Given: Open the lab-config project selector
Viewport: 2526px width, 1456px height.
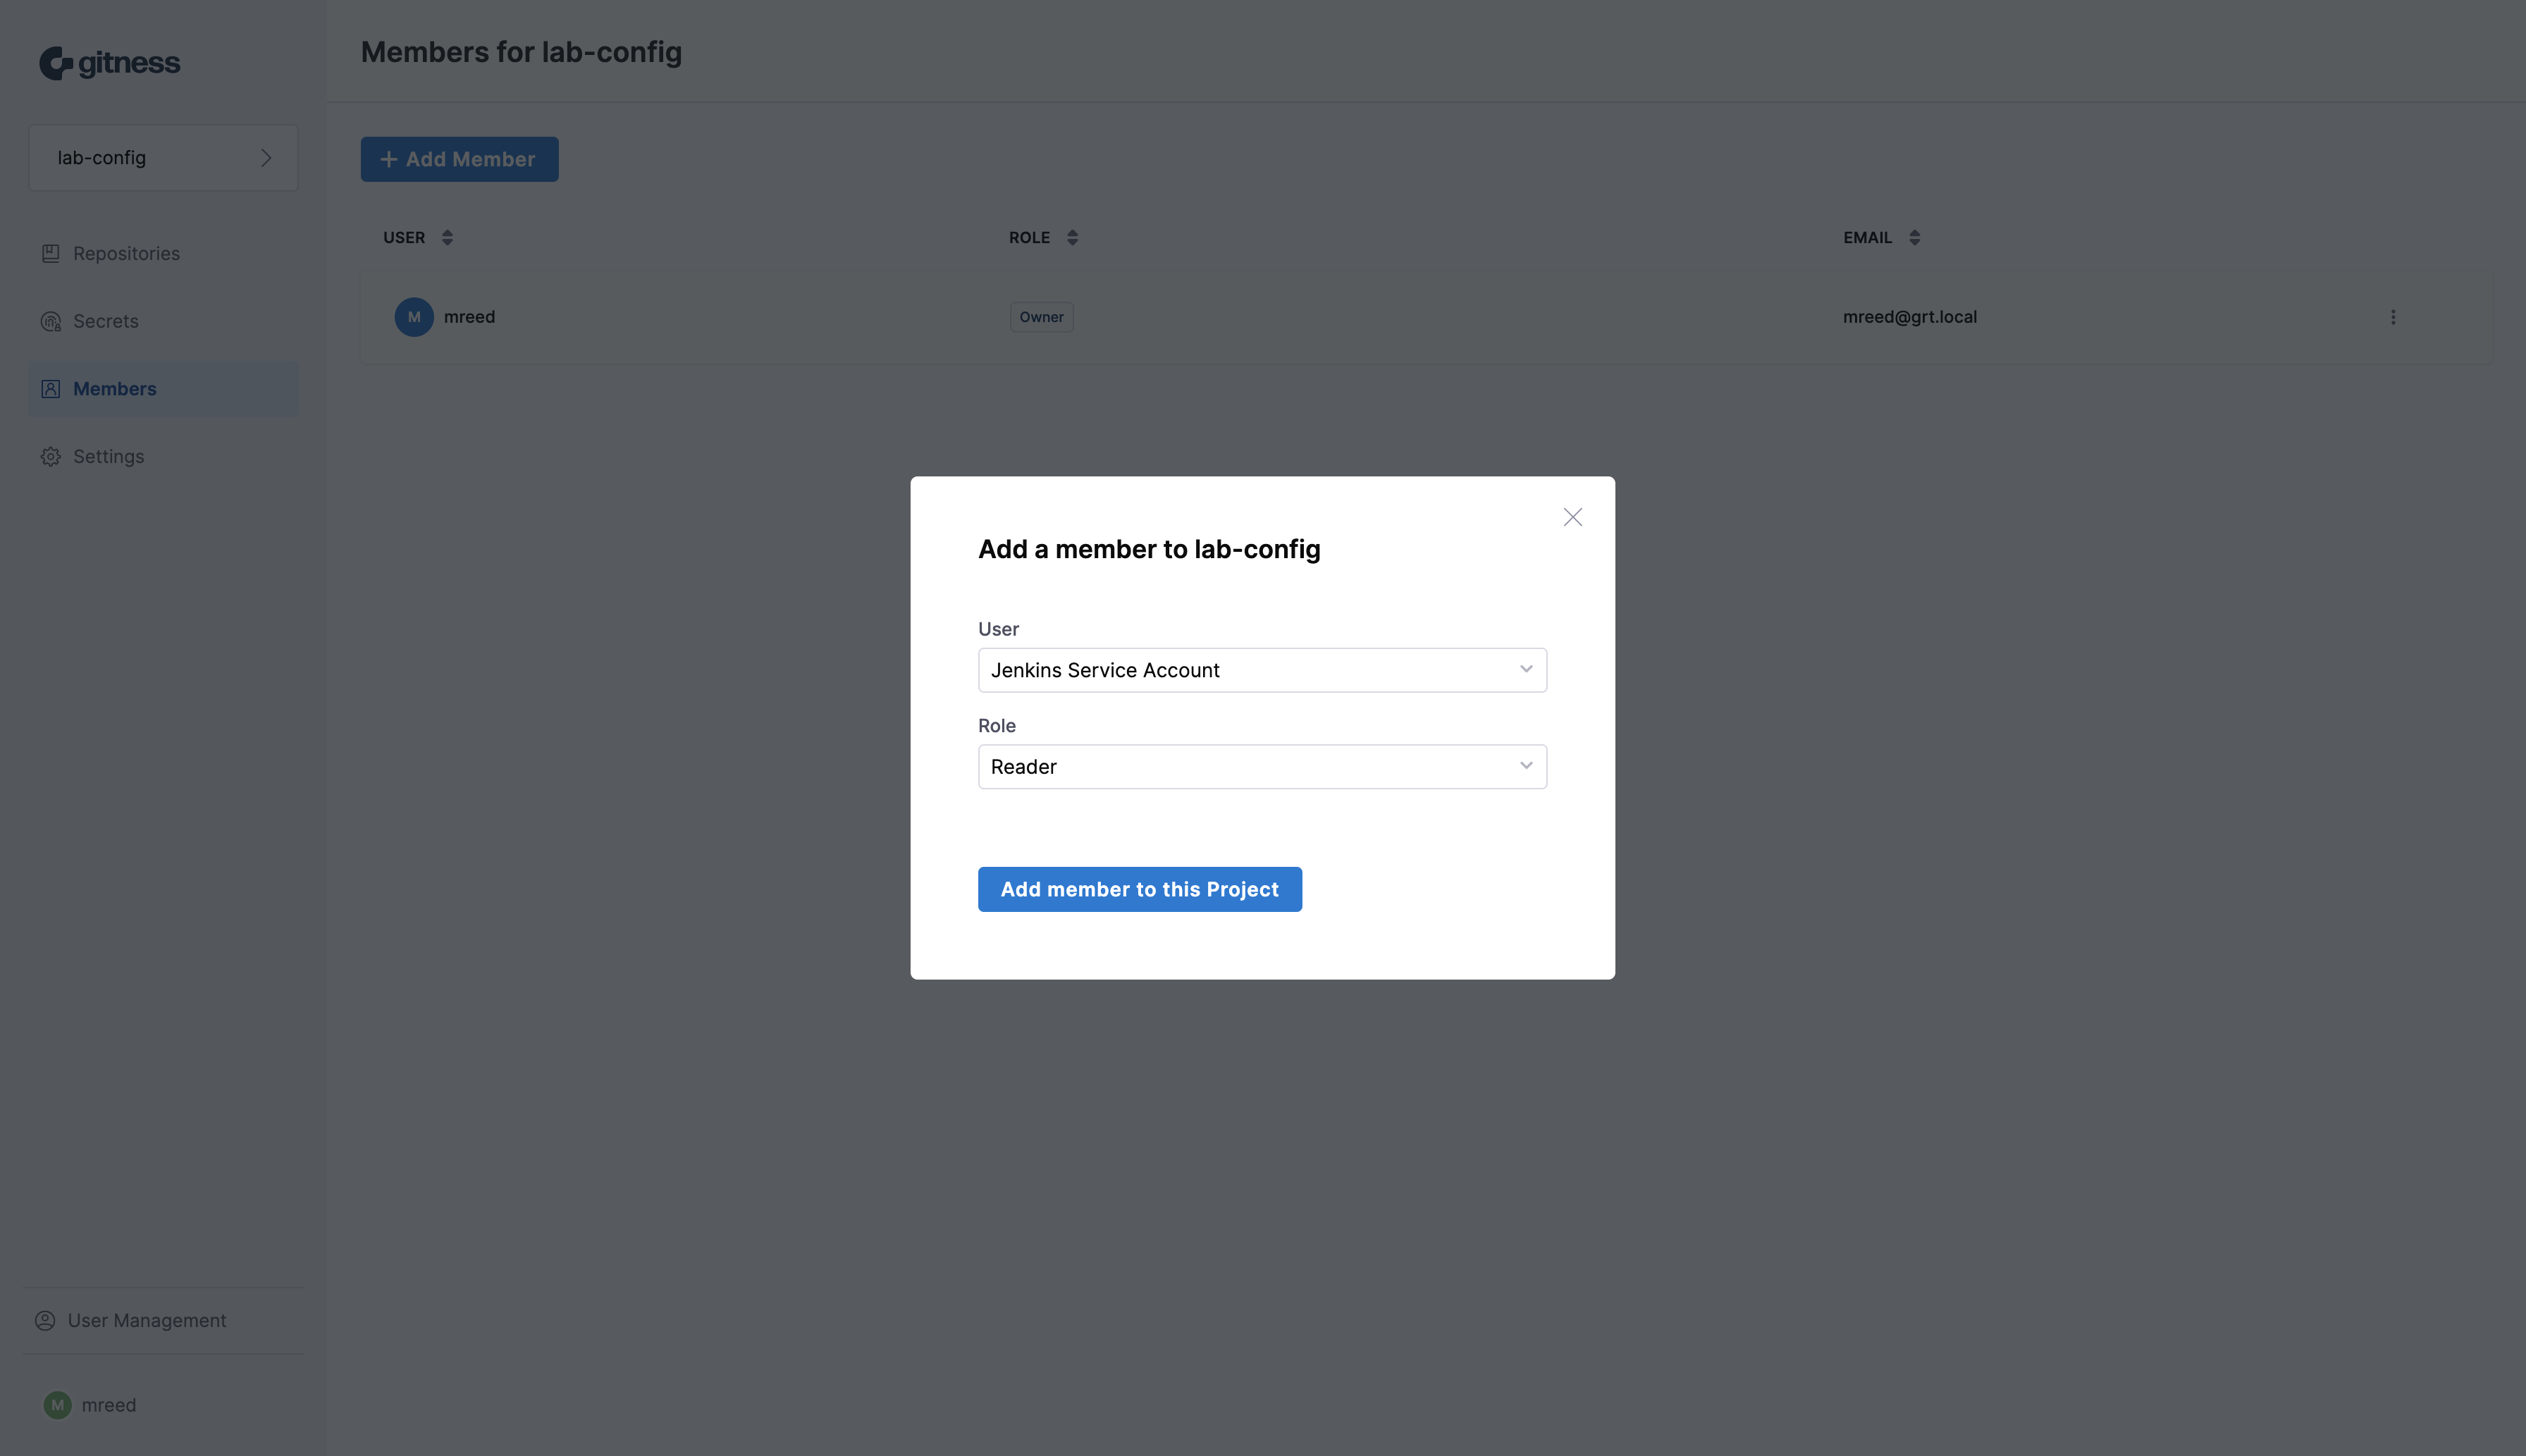Looking at the screenshot, I should pyautogui.click(x=163, y=158).
